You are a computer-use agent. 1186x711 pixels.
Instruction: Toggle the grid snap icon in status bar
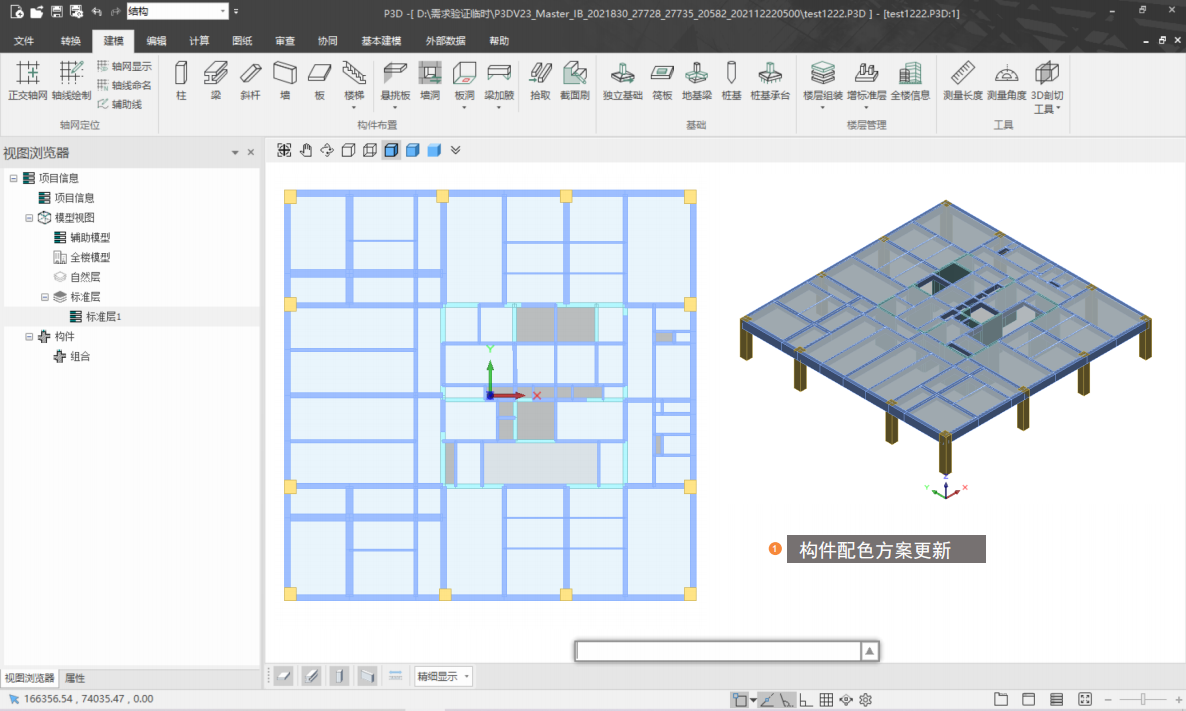pos(828,700)
